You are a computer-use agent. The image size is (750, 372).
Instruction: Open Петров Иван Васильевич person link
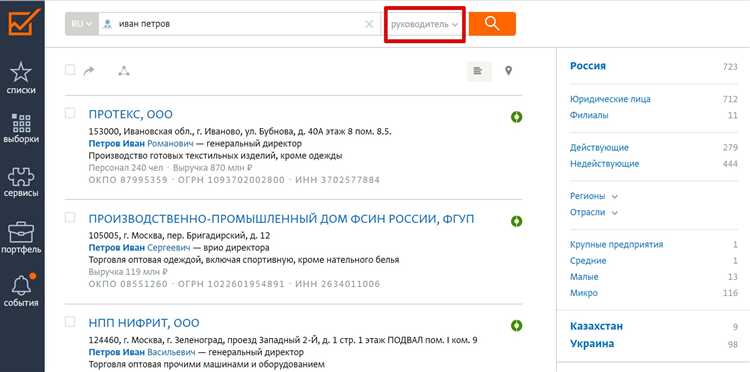[142, 352]
